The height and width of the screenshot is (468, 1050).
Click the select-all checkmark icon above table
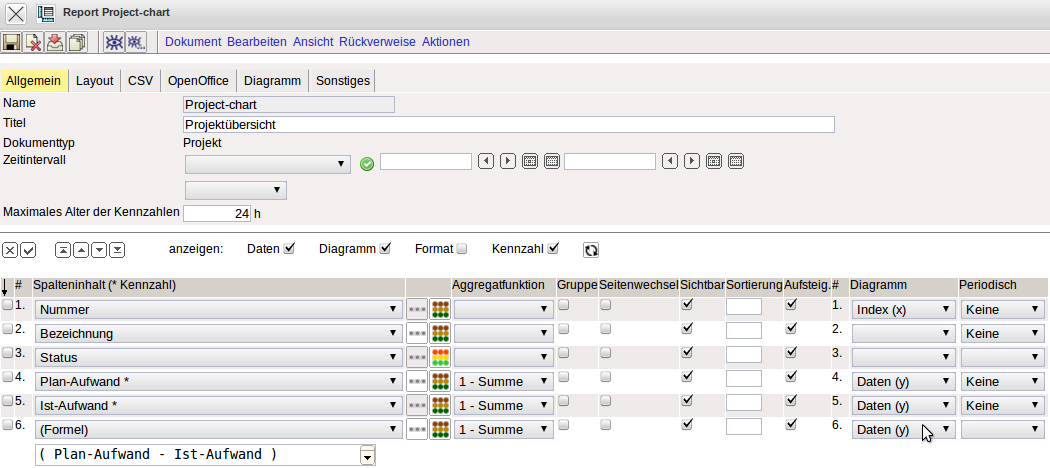coord(28,250)
